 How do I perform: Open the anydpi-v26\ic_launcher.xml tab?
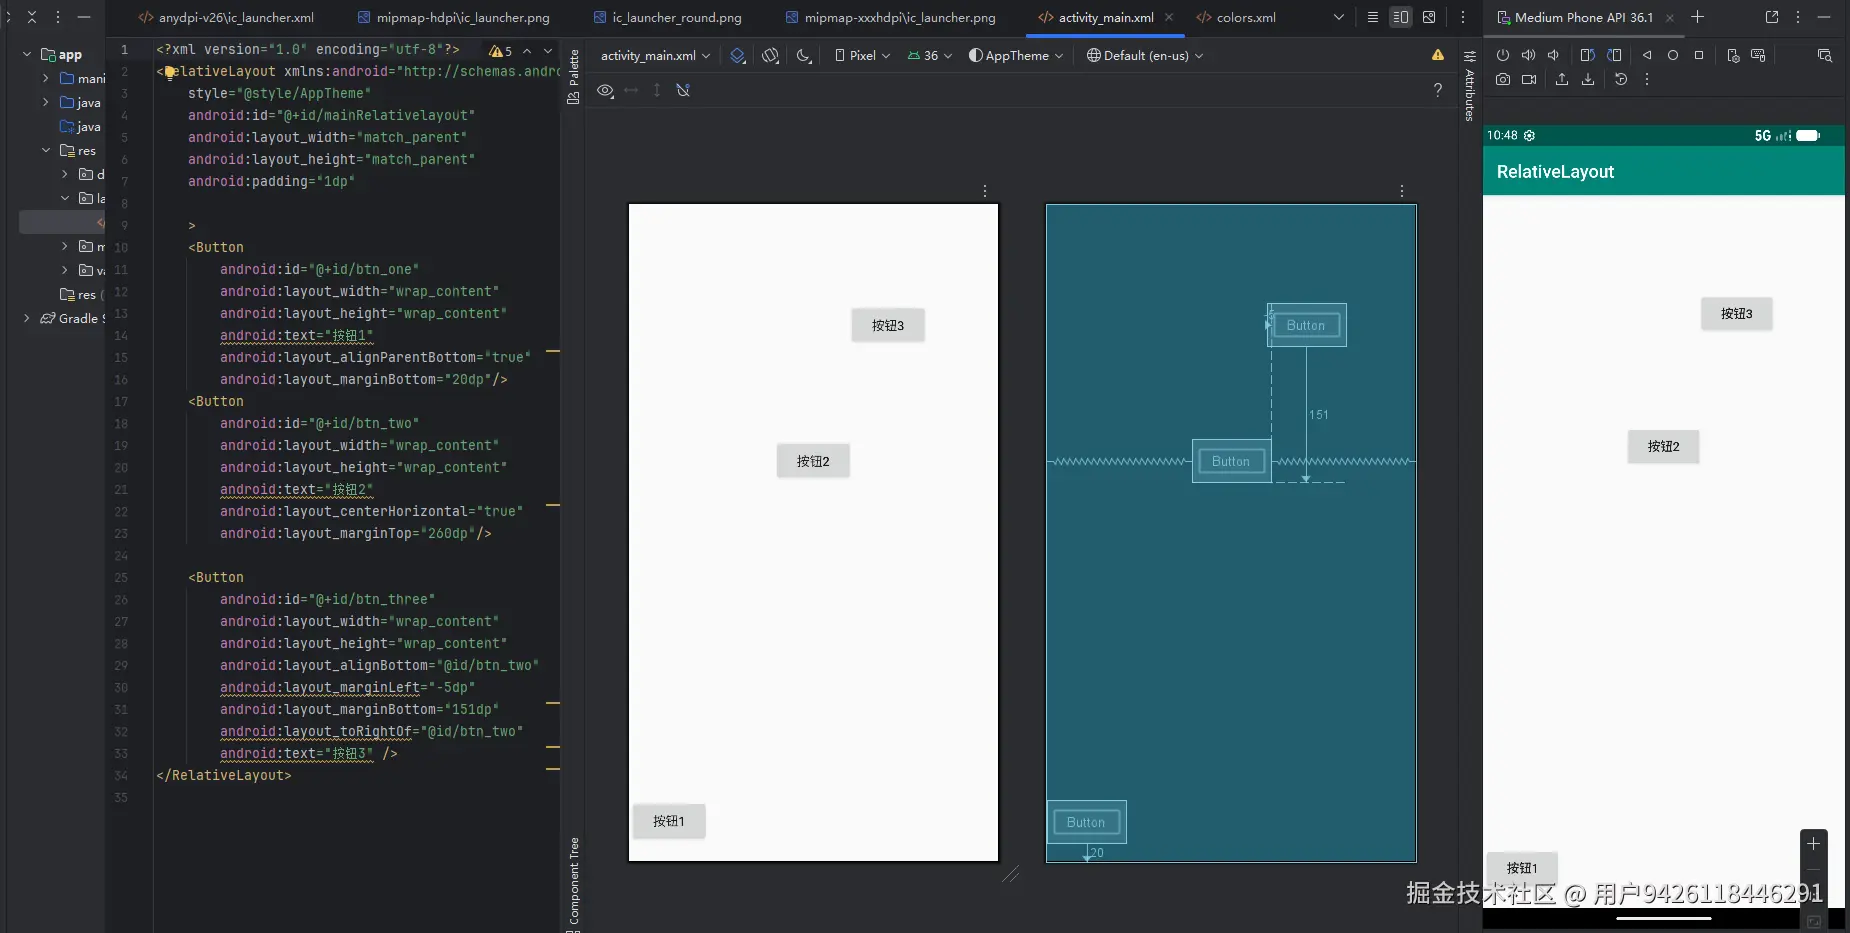click(x=236, y=17)
